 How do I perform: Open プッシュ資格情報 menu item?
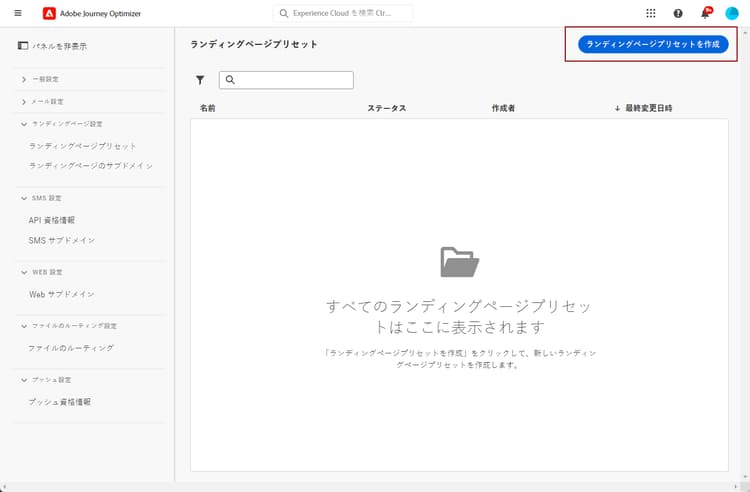(59, 402)
